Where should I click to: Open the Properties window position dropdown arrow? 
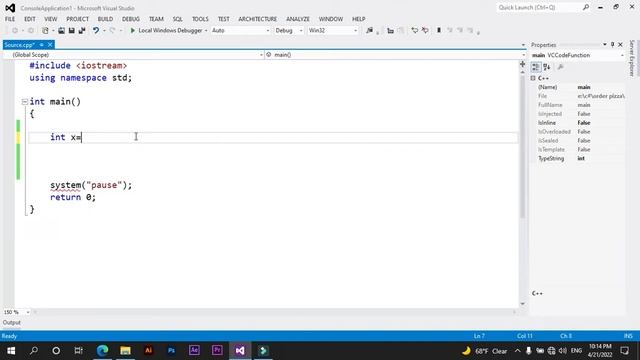pyautogui.click(x=604, y=44)
